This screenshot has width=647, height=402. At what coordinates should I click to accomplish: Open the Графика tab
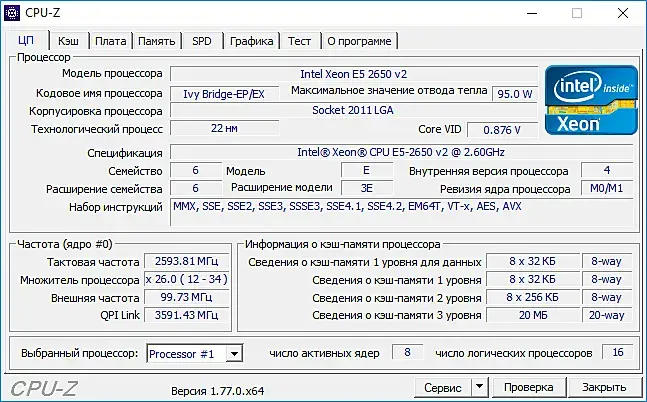click(251, 41)
